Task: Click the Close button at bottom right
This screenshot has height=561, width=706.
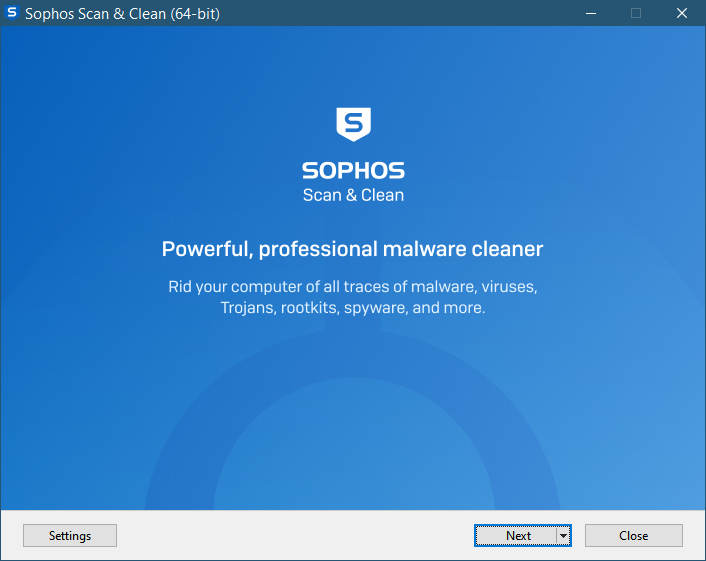Action: 634,535
